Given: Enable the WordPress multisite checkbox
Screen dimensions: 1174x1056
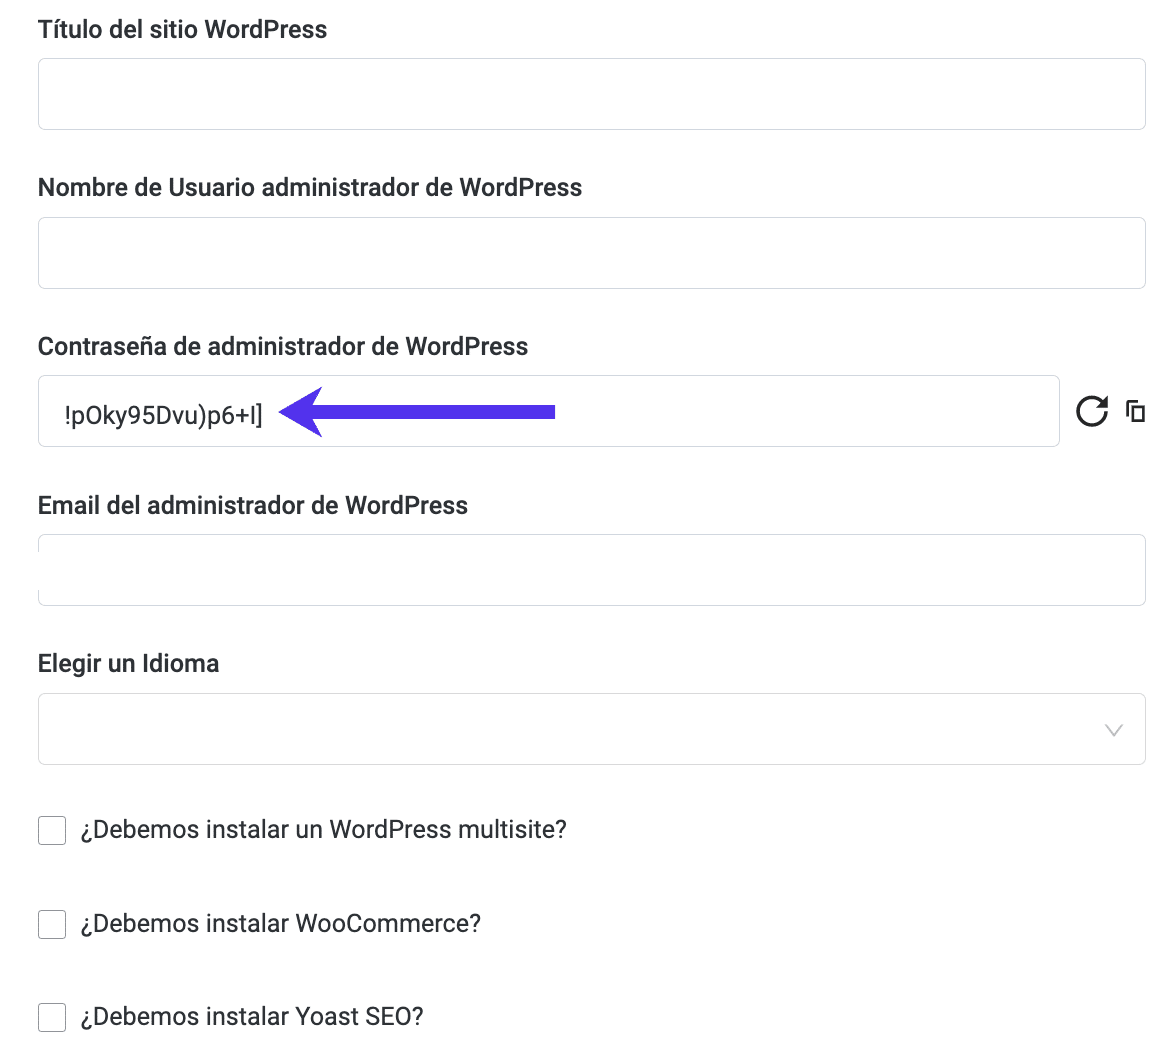Looking at the screenshot, I should point(52,830).
